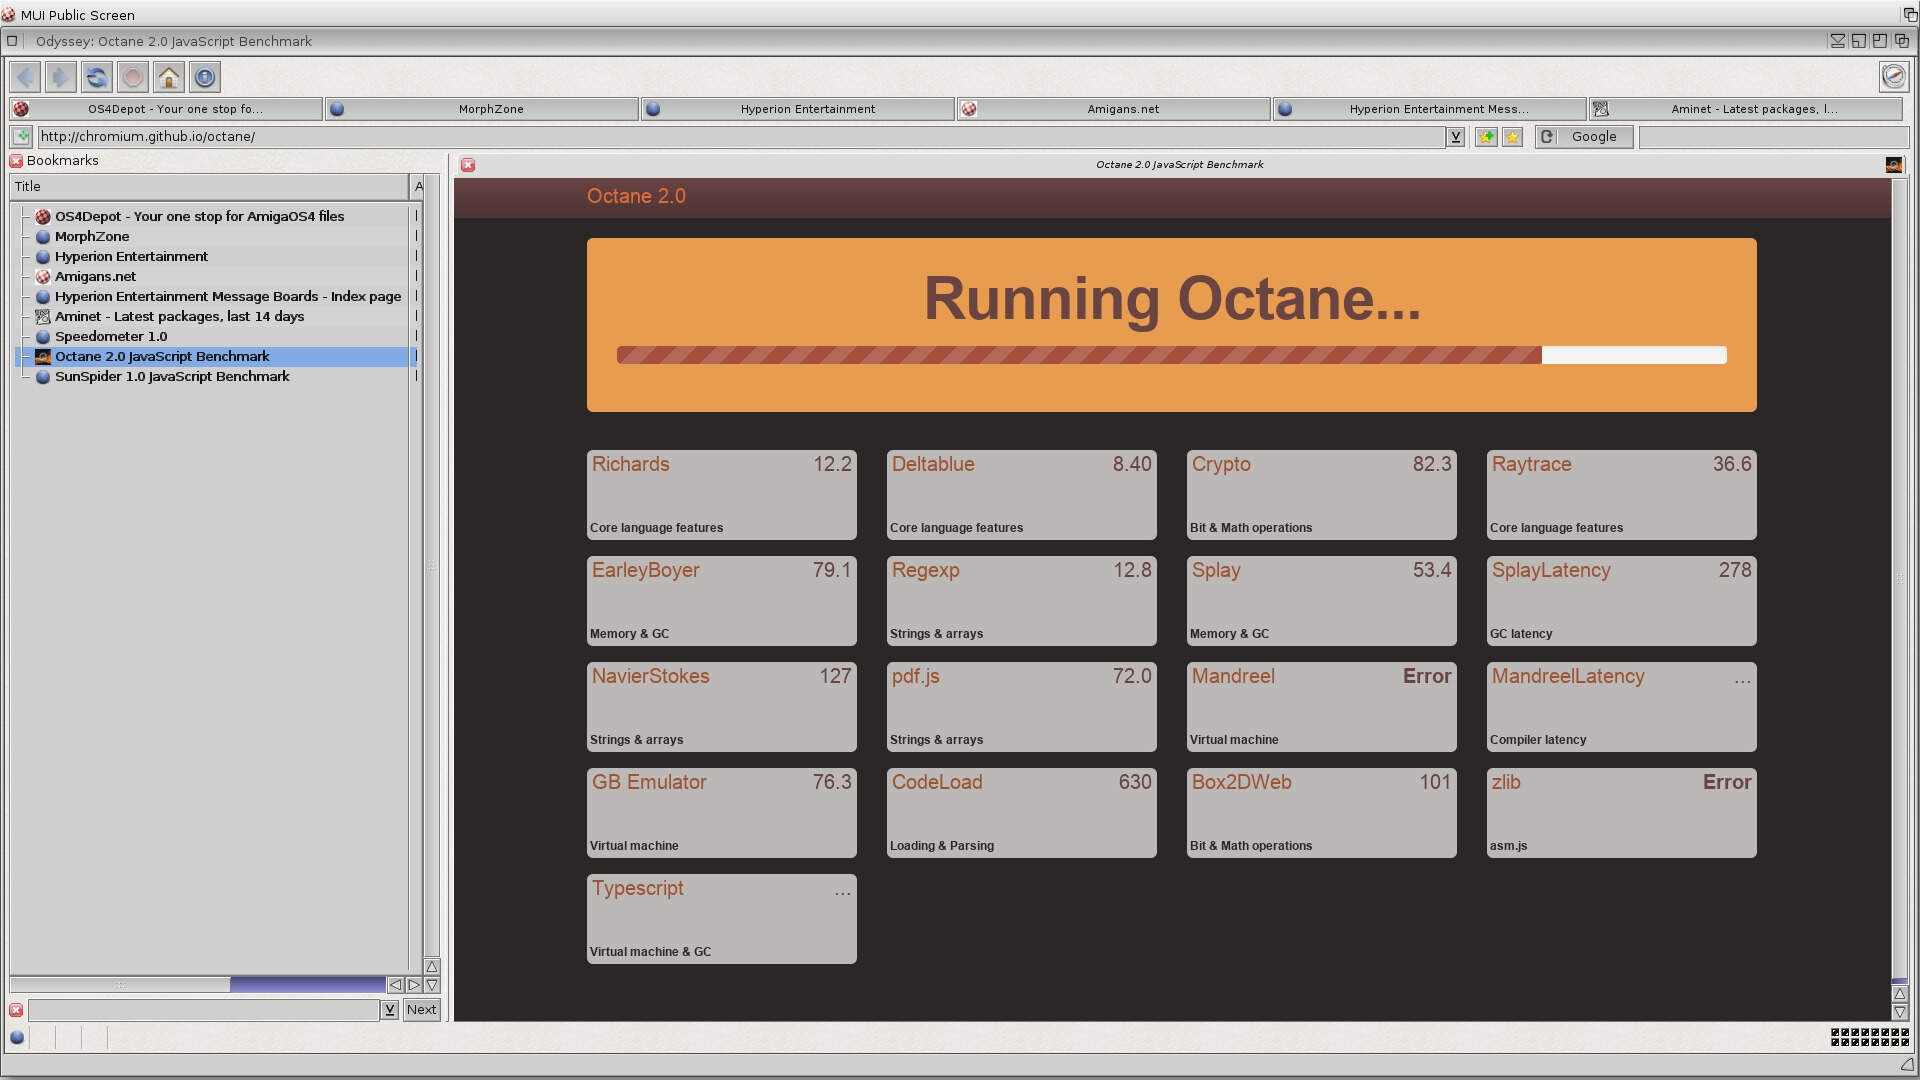Select the Aminet - Latest packages bookmark

(214, 316)
